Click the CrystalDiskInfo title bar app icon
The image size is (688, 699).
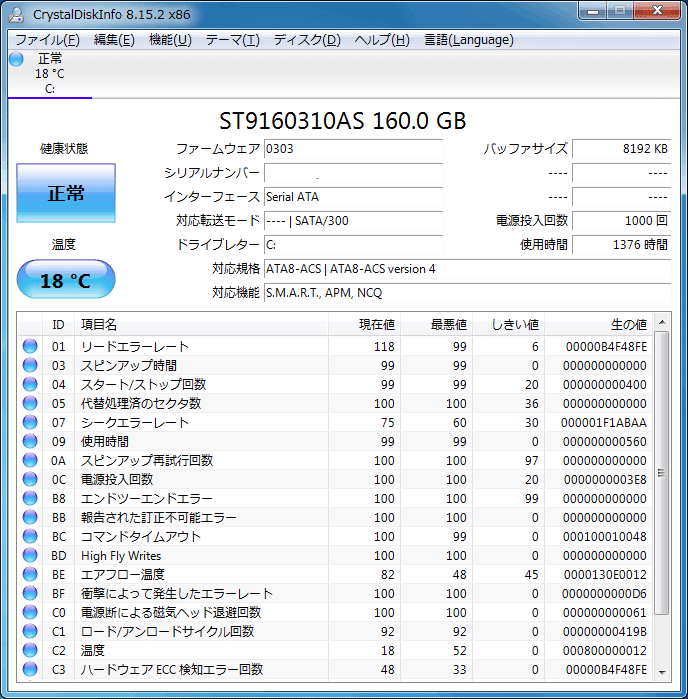click(16, 14)
